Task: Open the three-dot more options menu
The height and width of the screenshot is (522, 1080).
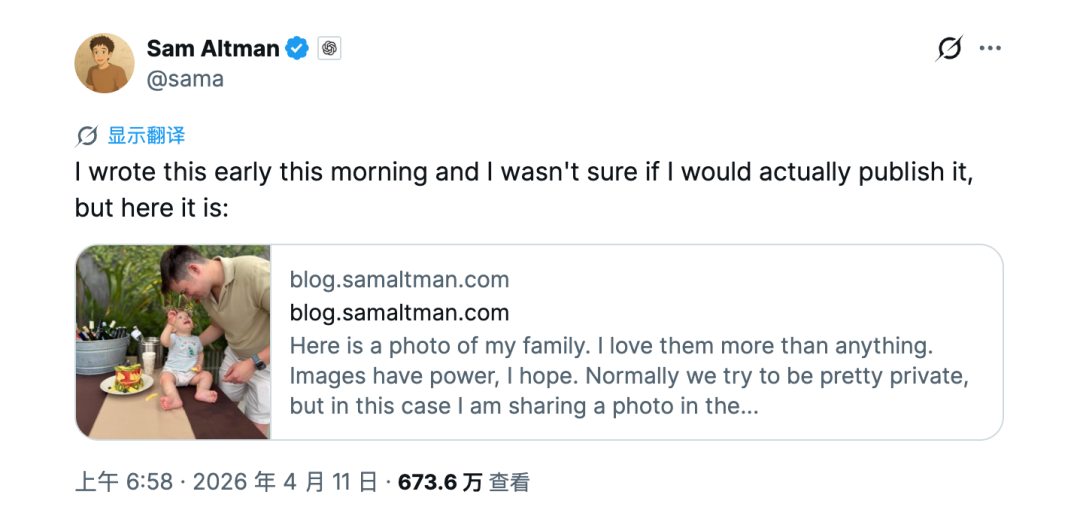Action: [990, 48]
